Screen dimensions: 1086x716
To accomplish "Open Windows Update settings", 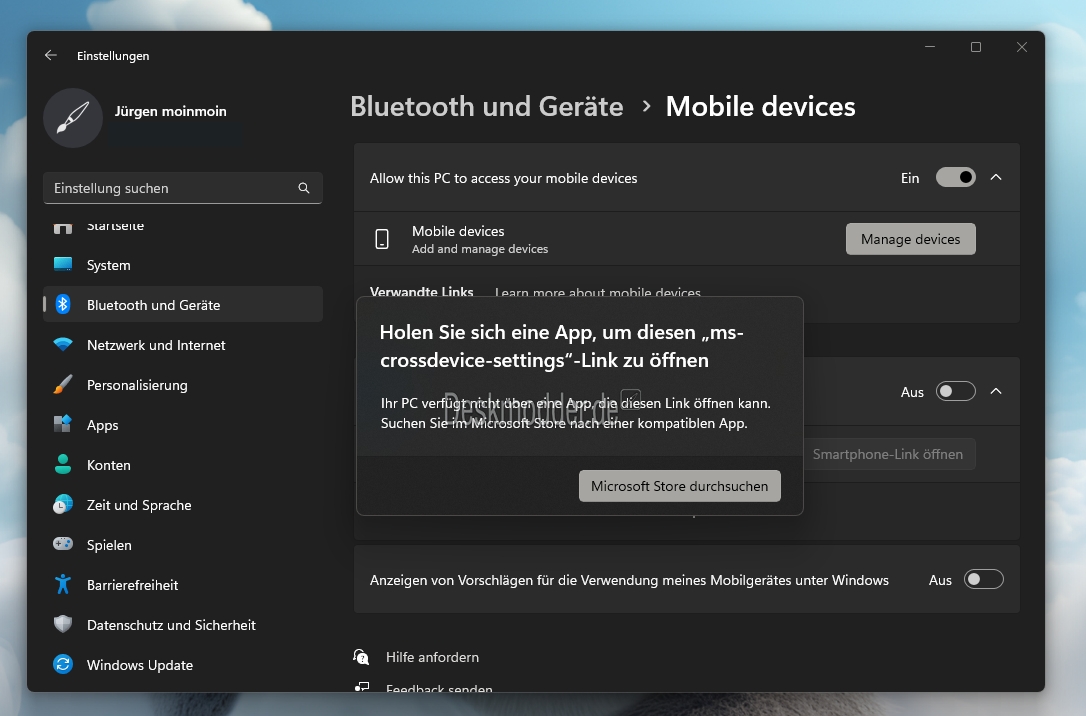I will [x=183, y=665].
